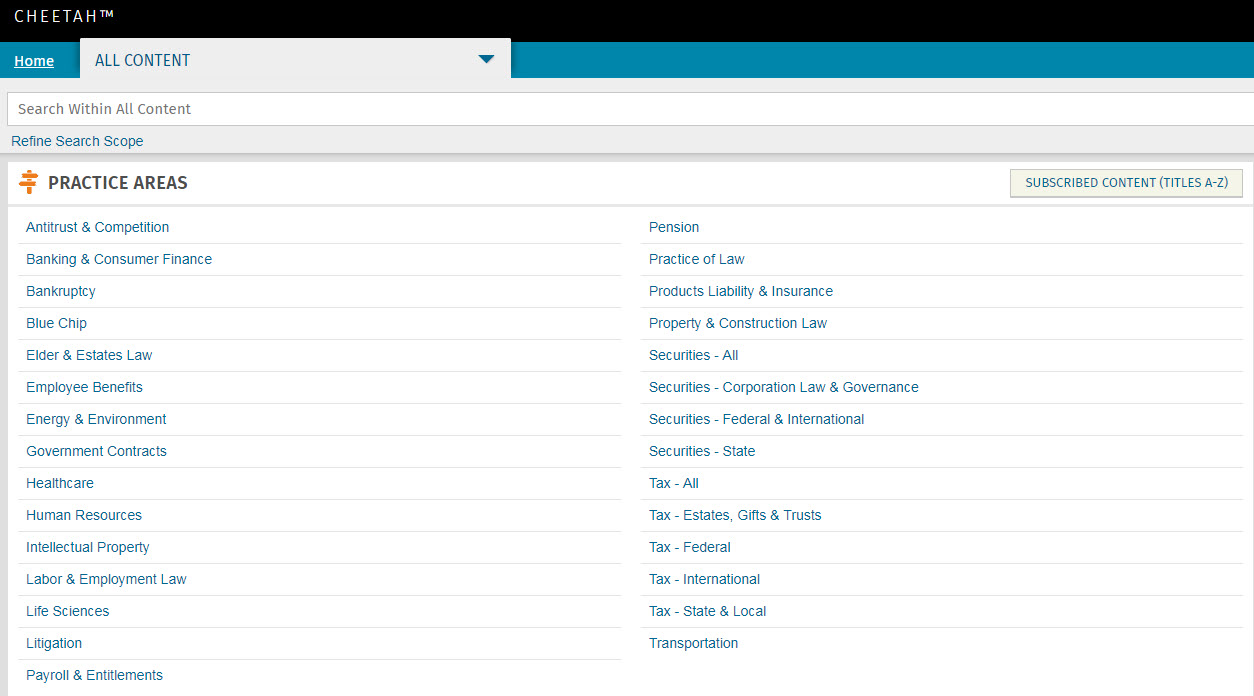1254x696 pixels.
Task: Click the Practice Areas heading
Action: tap(118, 183)
